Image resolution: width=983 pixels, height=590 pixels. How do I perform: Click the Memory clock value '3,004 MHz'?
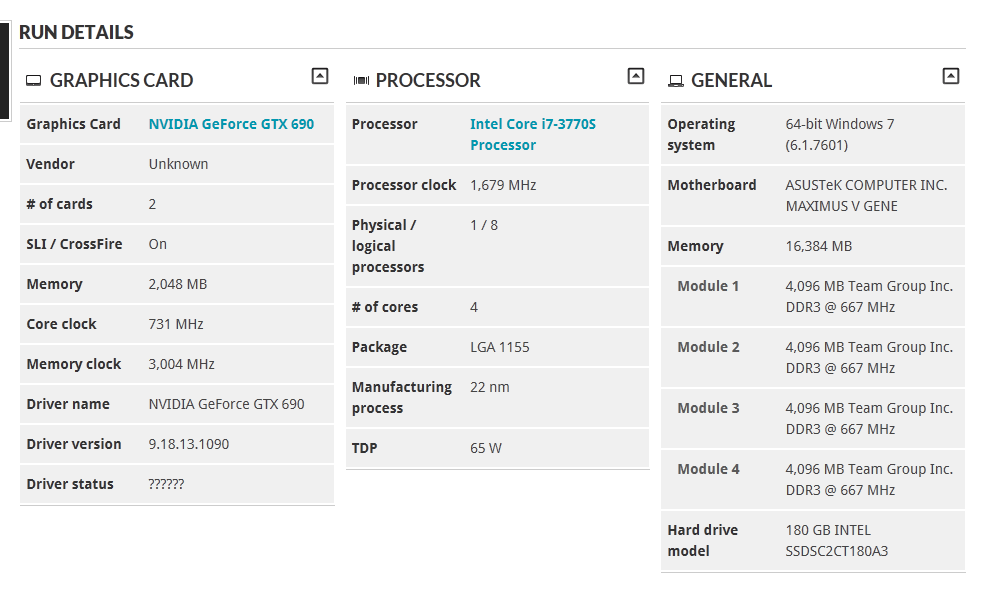click(181, 364)
